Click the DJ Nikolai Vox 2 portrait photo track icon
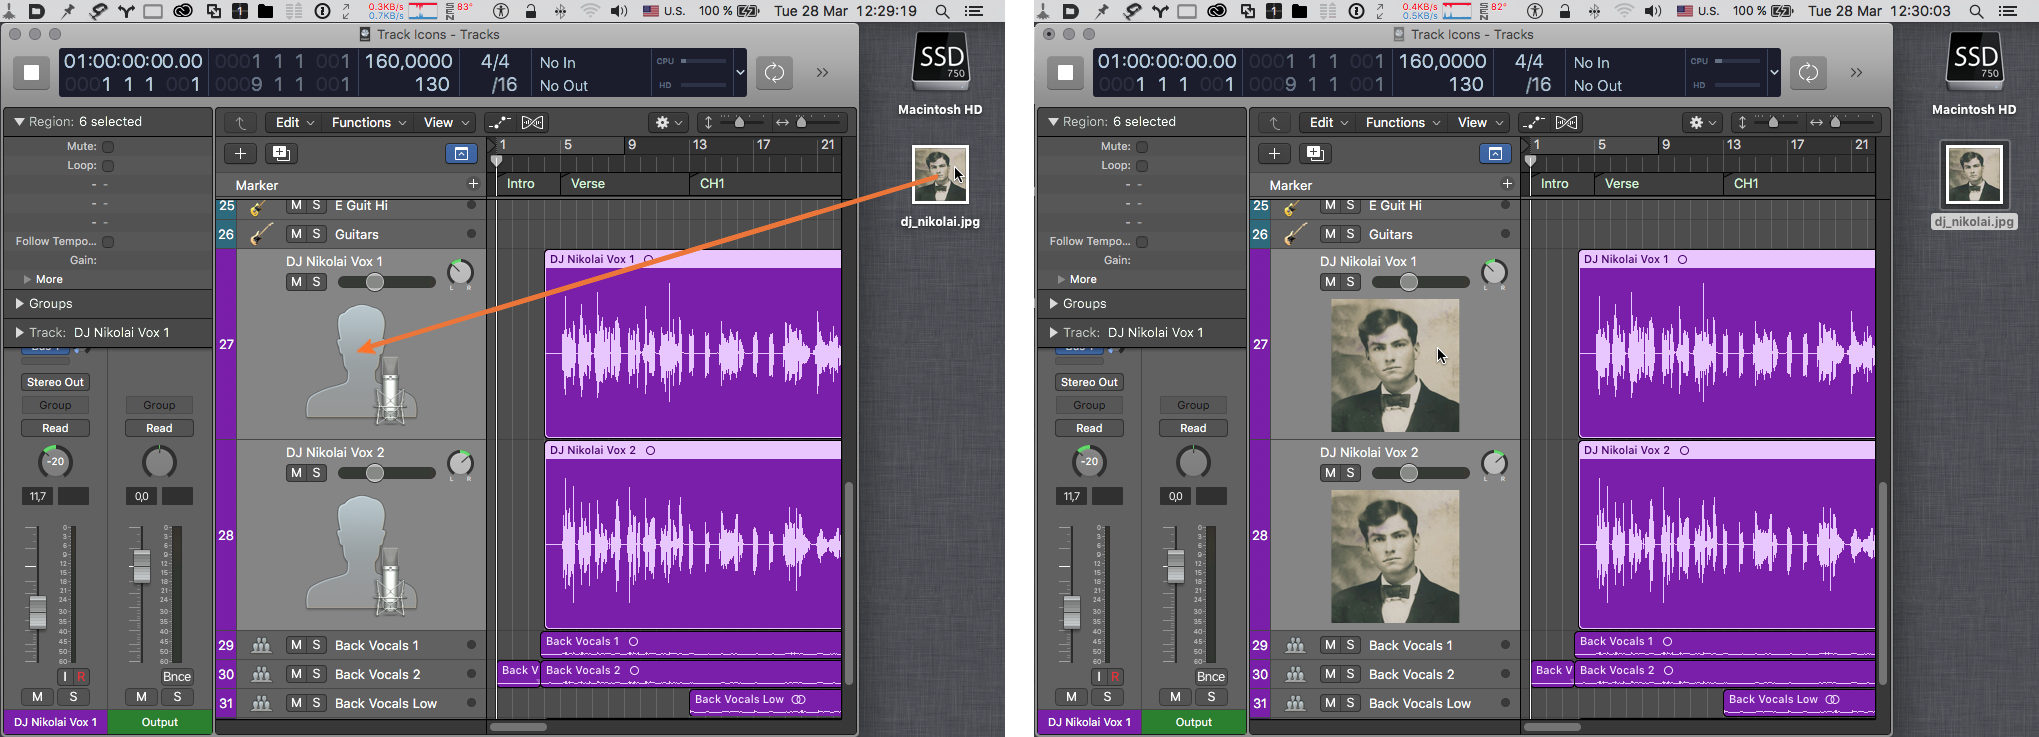 (1395, 556)
